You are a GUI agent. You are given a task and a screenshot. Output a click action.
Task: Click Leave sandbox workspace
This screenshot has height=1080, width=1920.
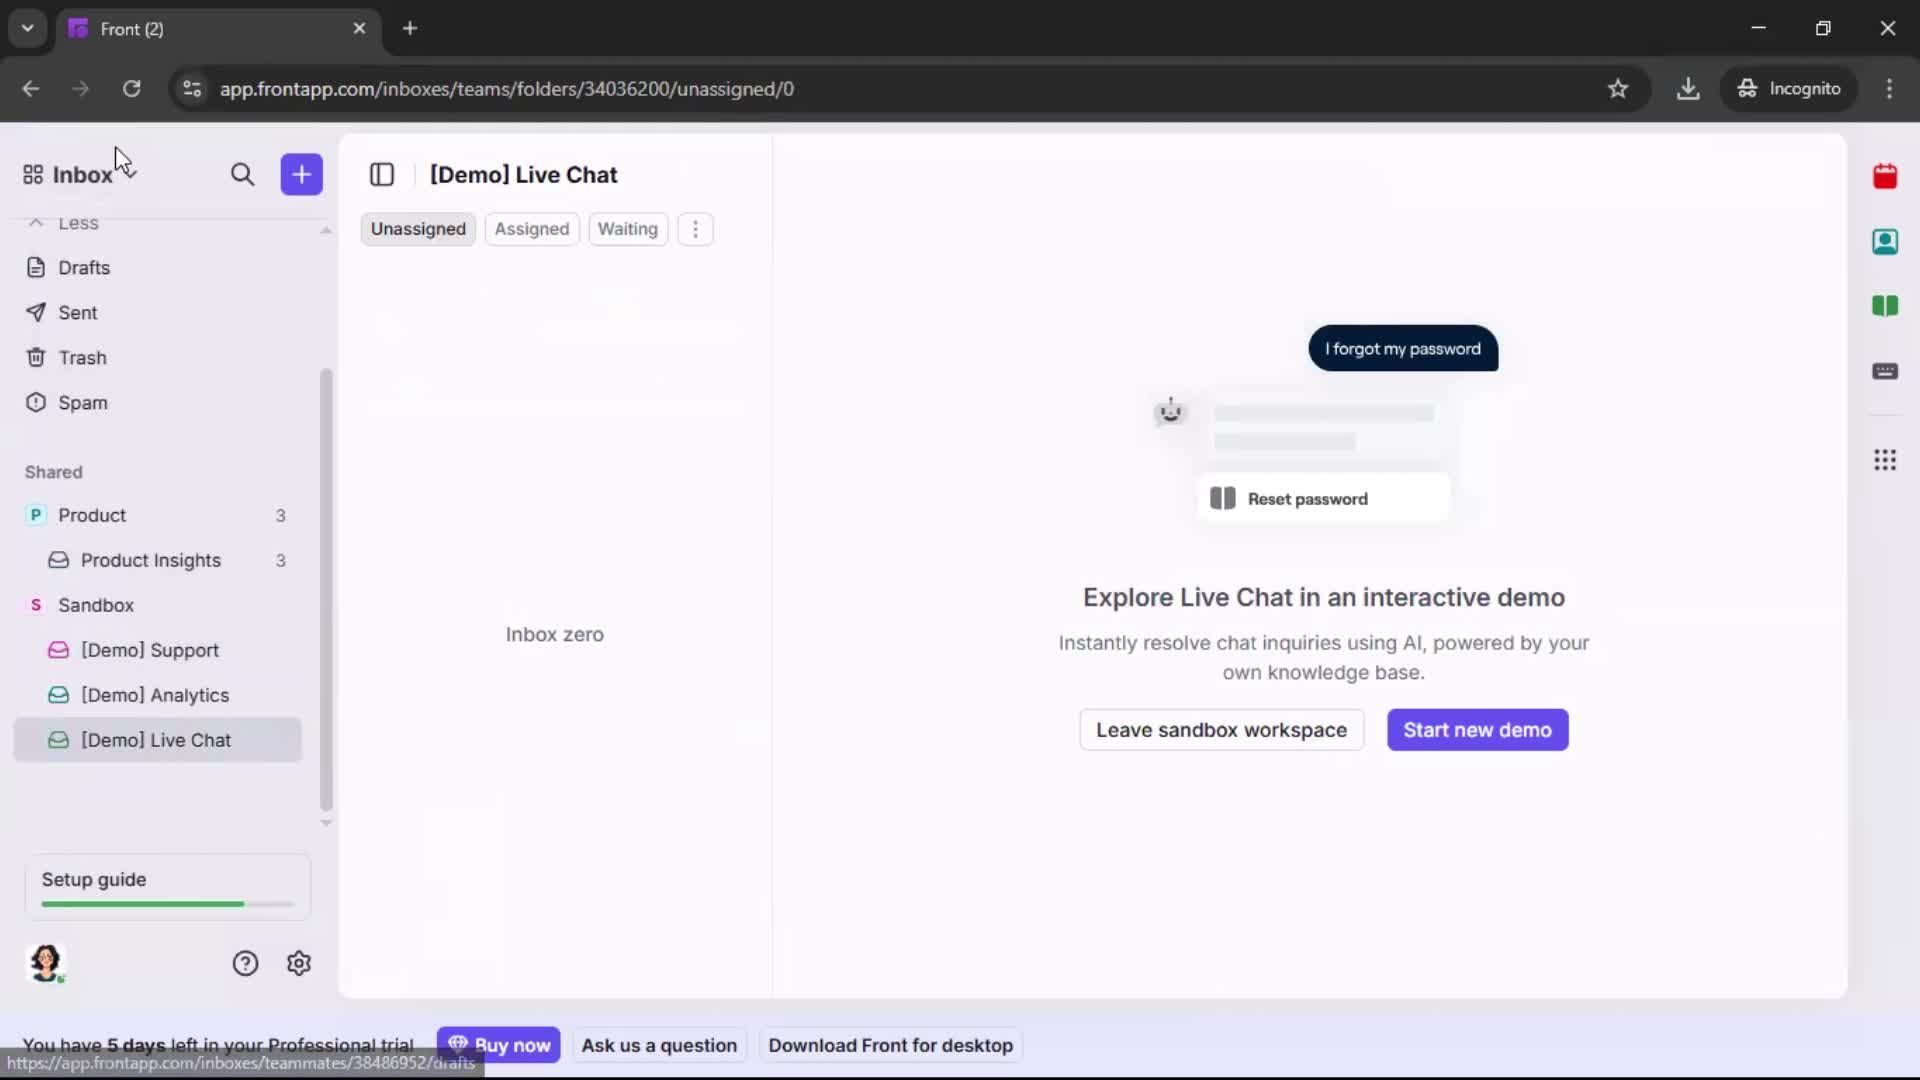pos(1221,730)
